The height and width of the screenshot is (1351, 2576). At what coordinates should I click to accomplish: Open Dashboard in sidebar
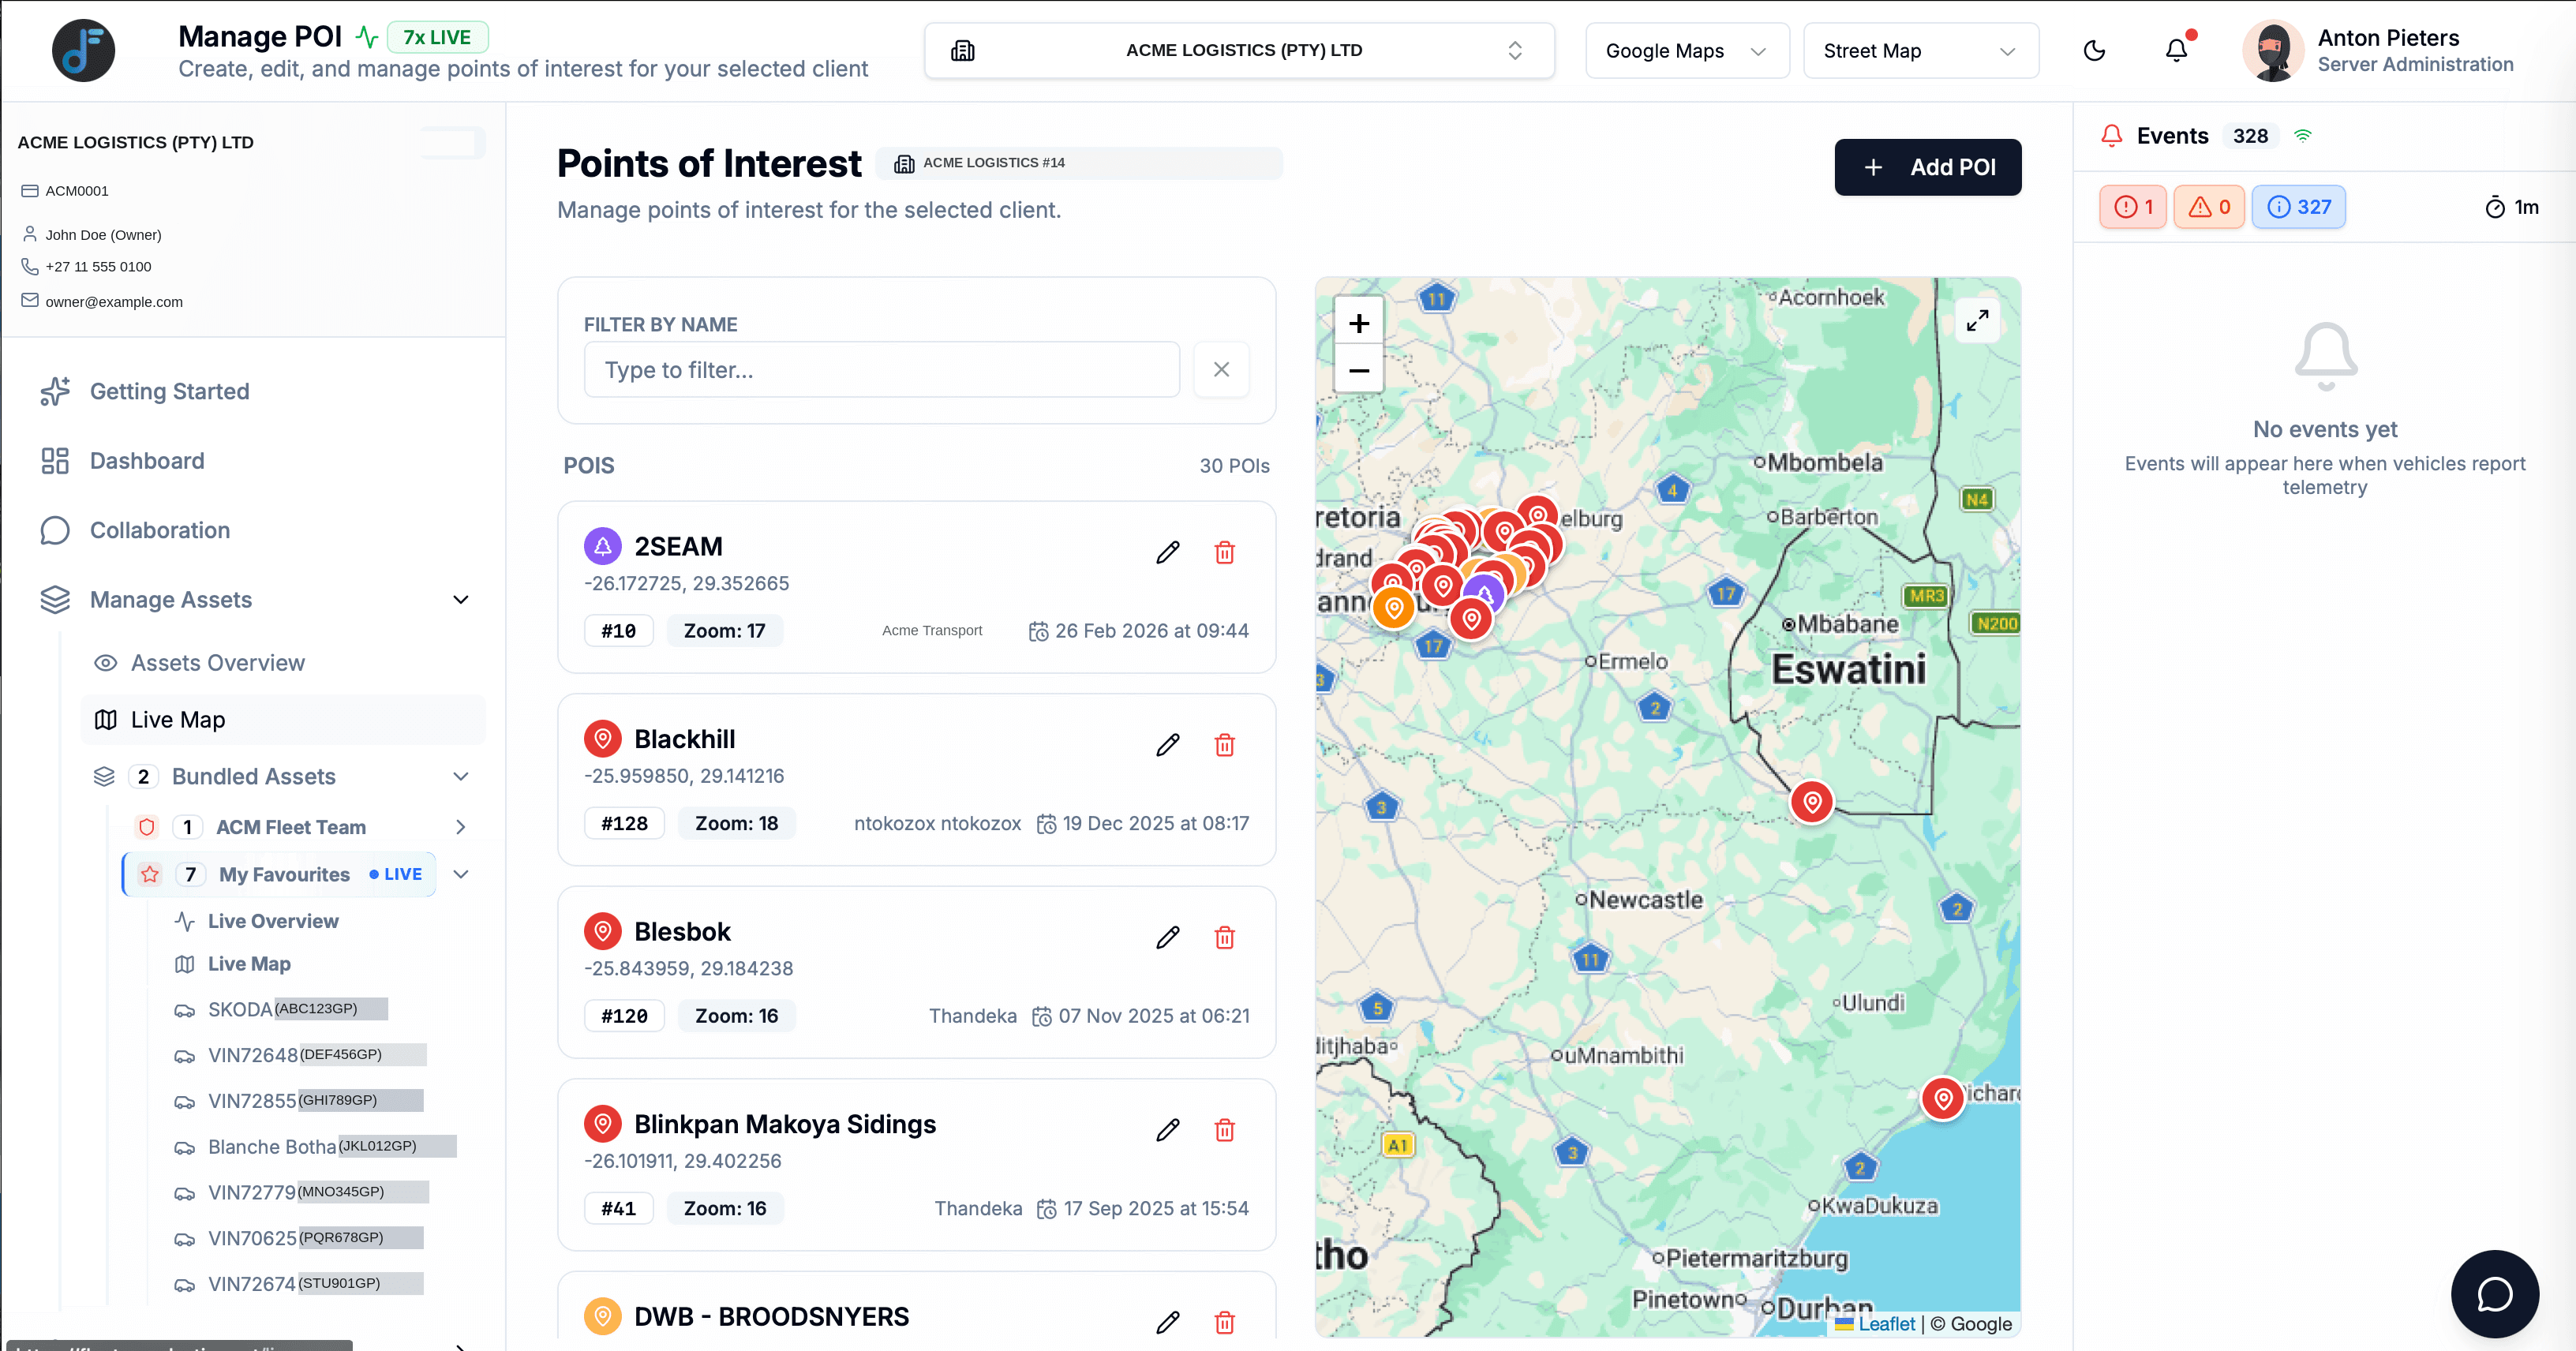tap(147, 461)
